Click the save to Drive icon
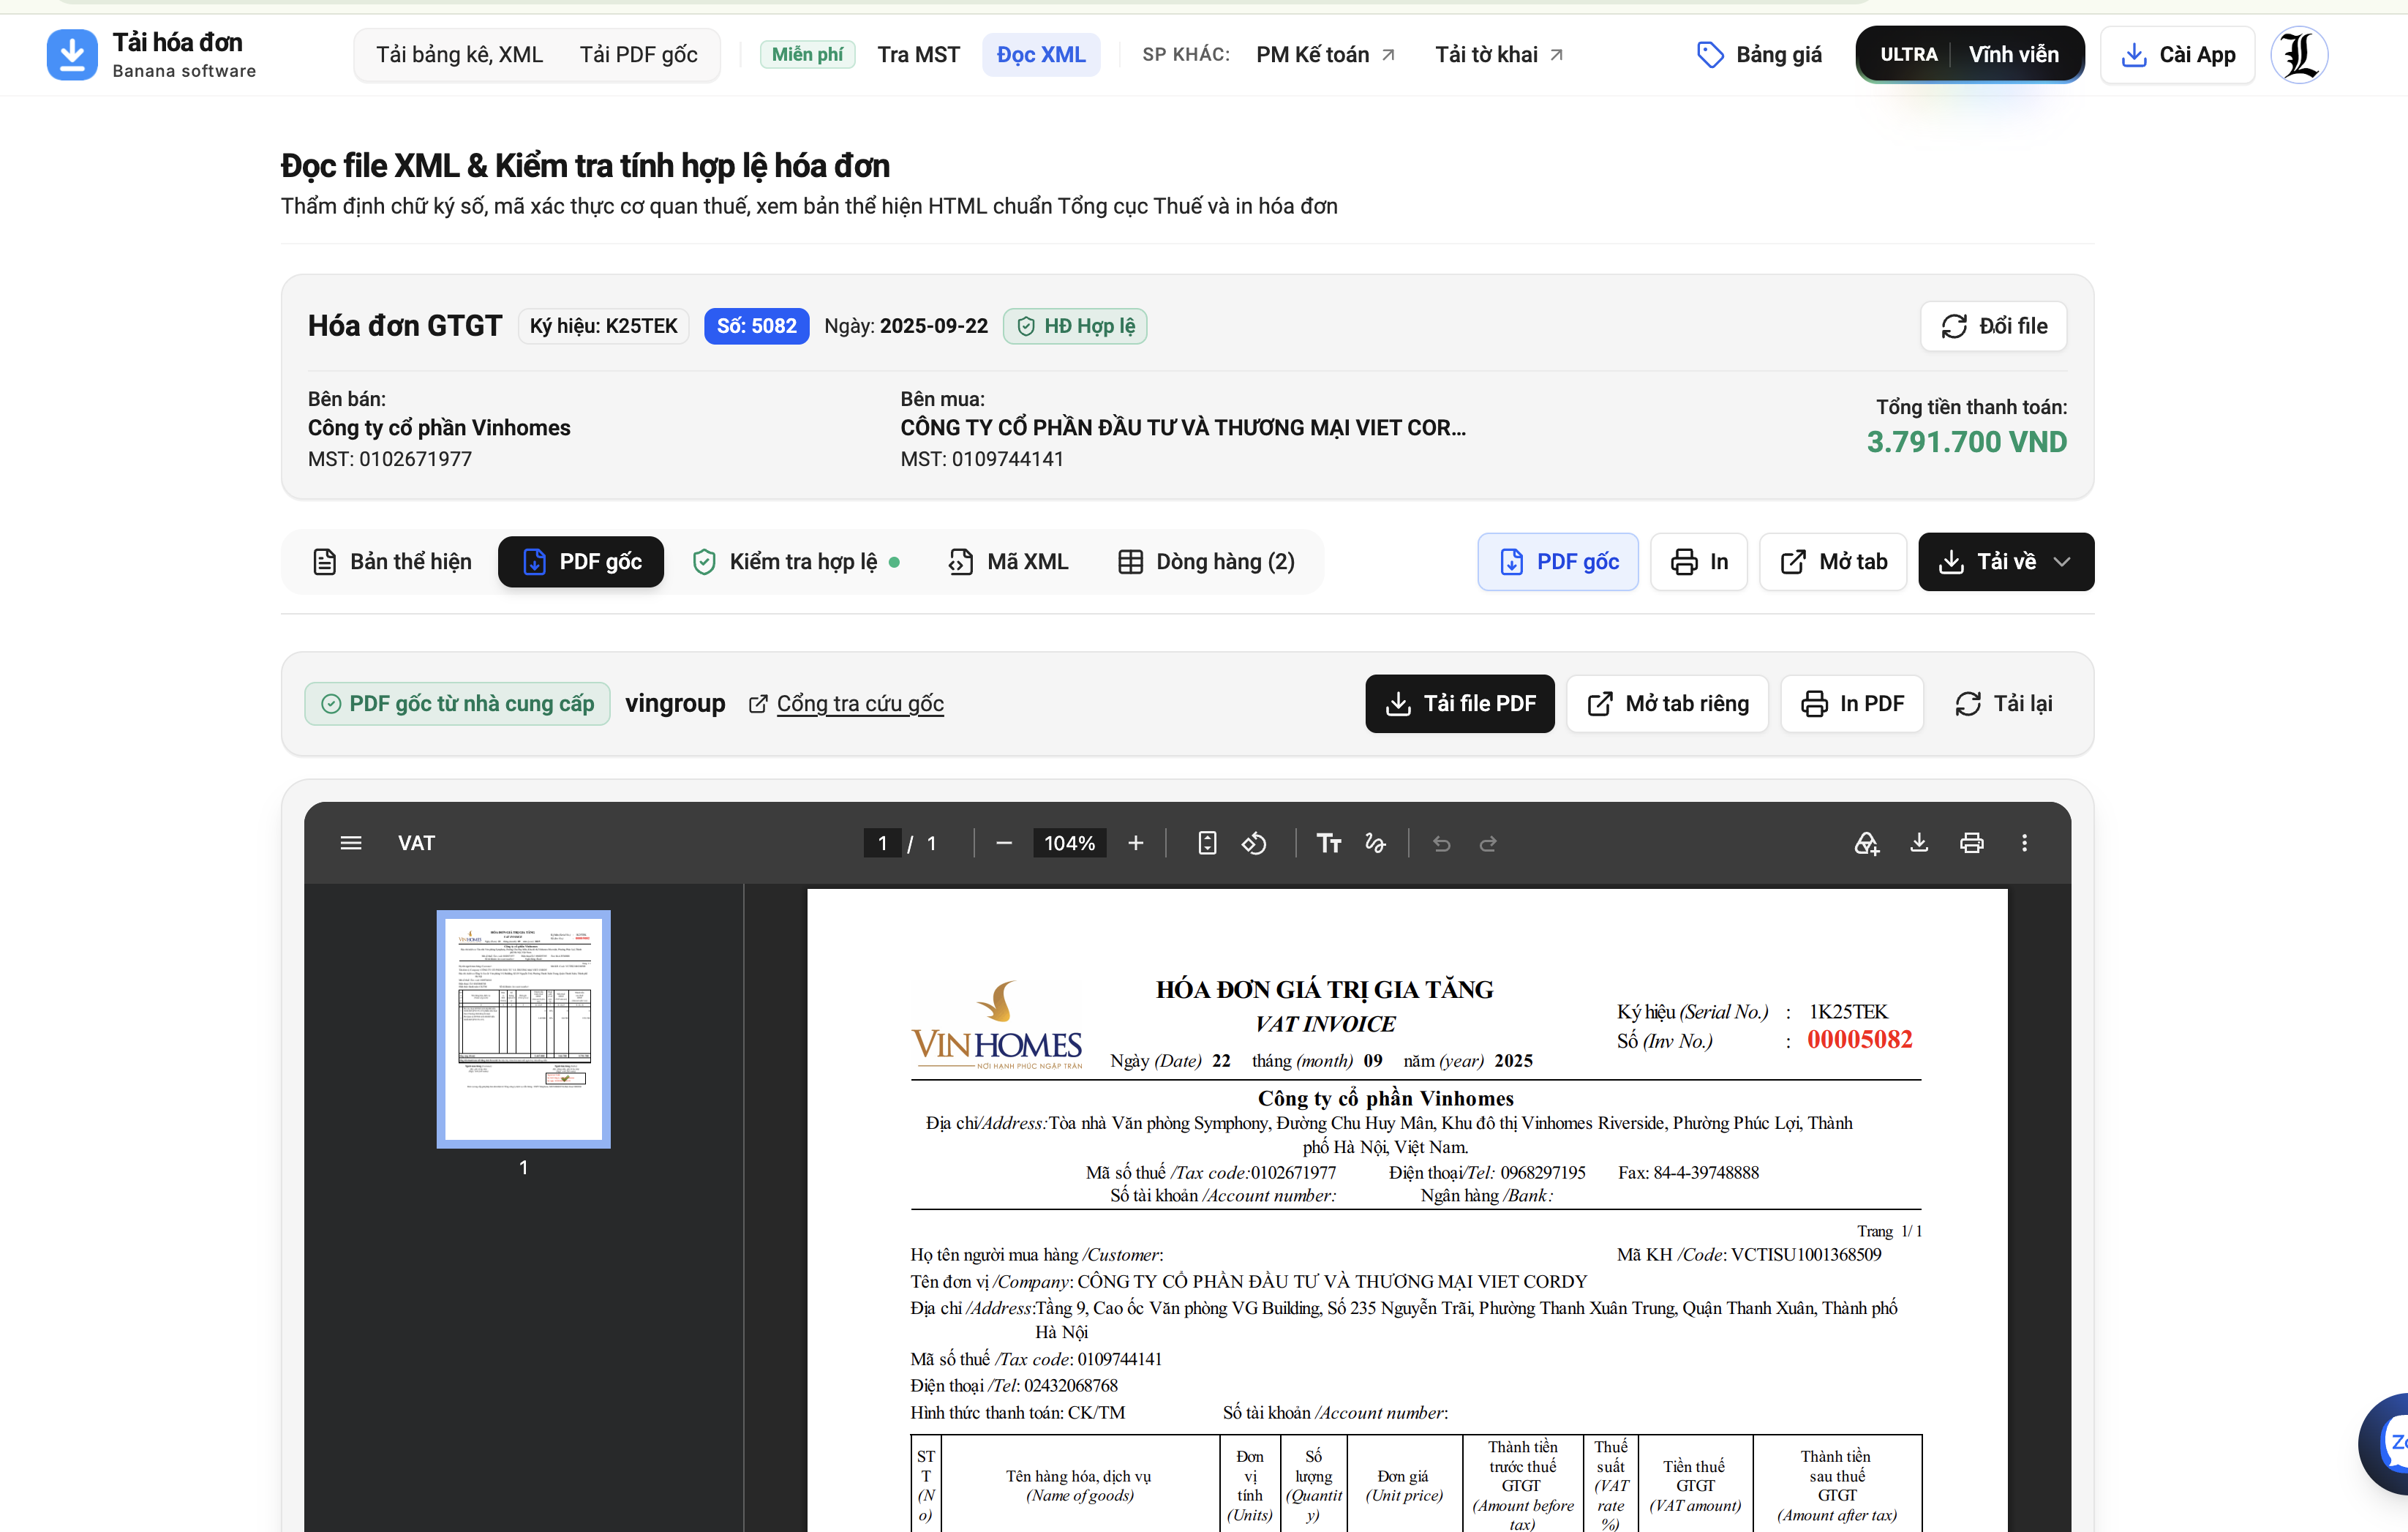The height and width of the screenshot is (1532, 2408). [x=1866, y=843]
